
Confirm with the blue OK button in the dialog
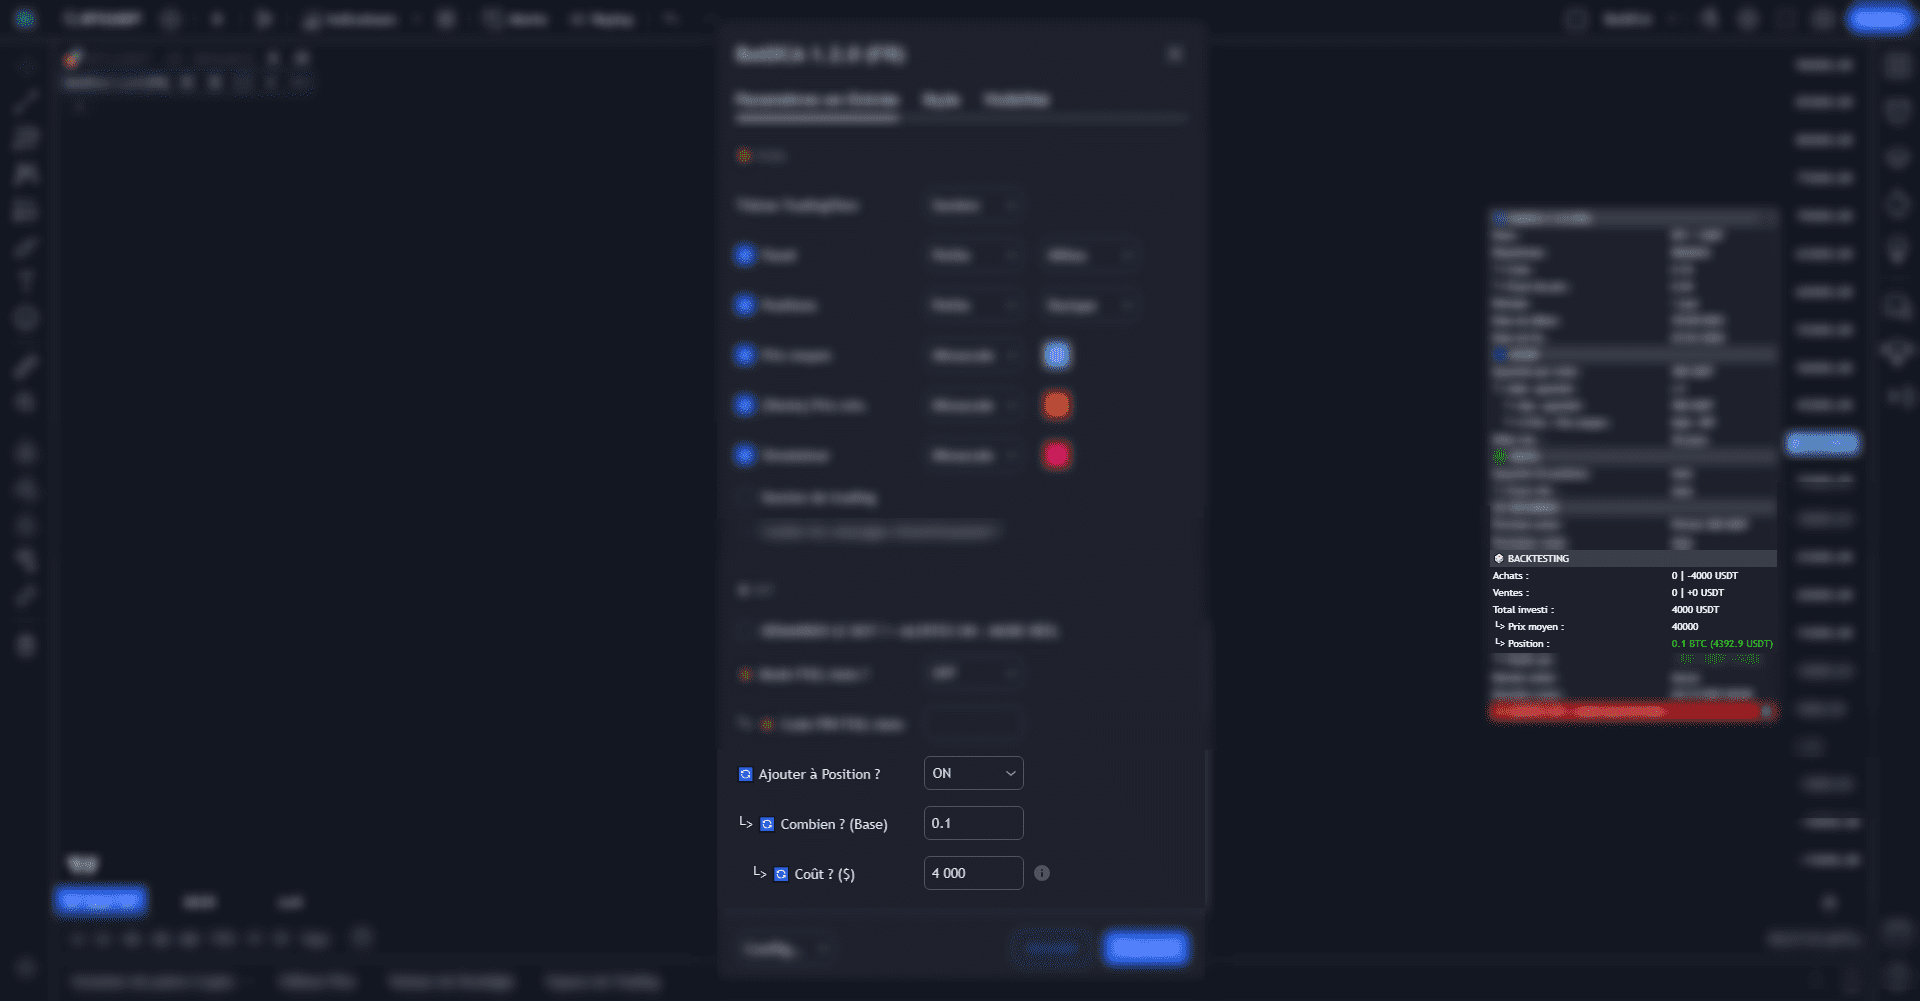click(1145, 948)
